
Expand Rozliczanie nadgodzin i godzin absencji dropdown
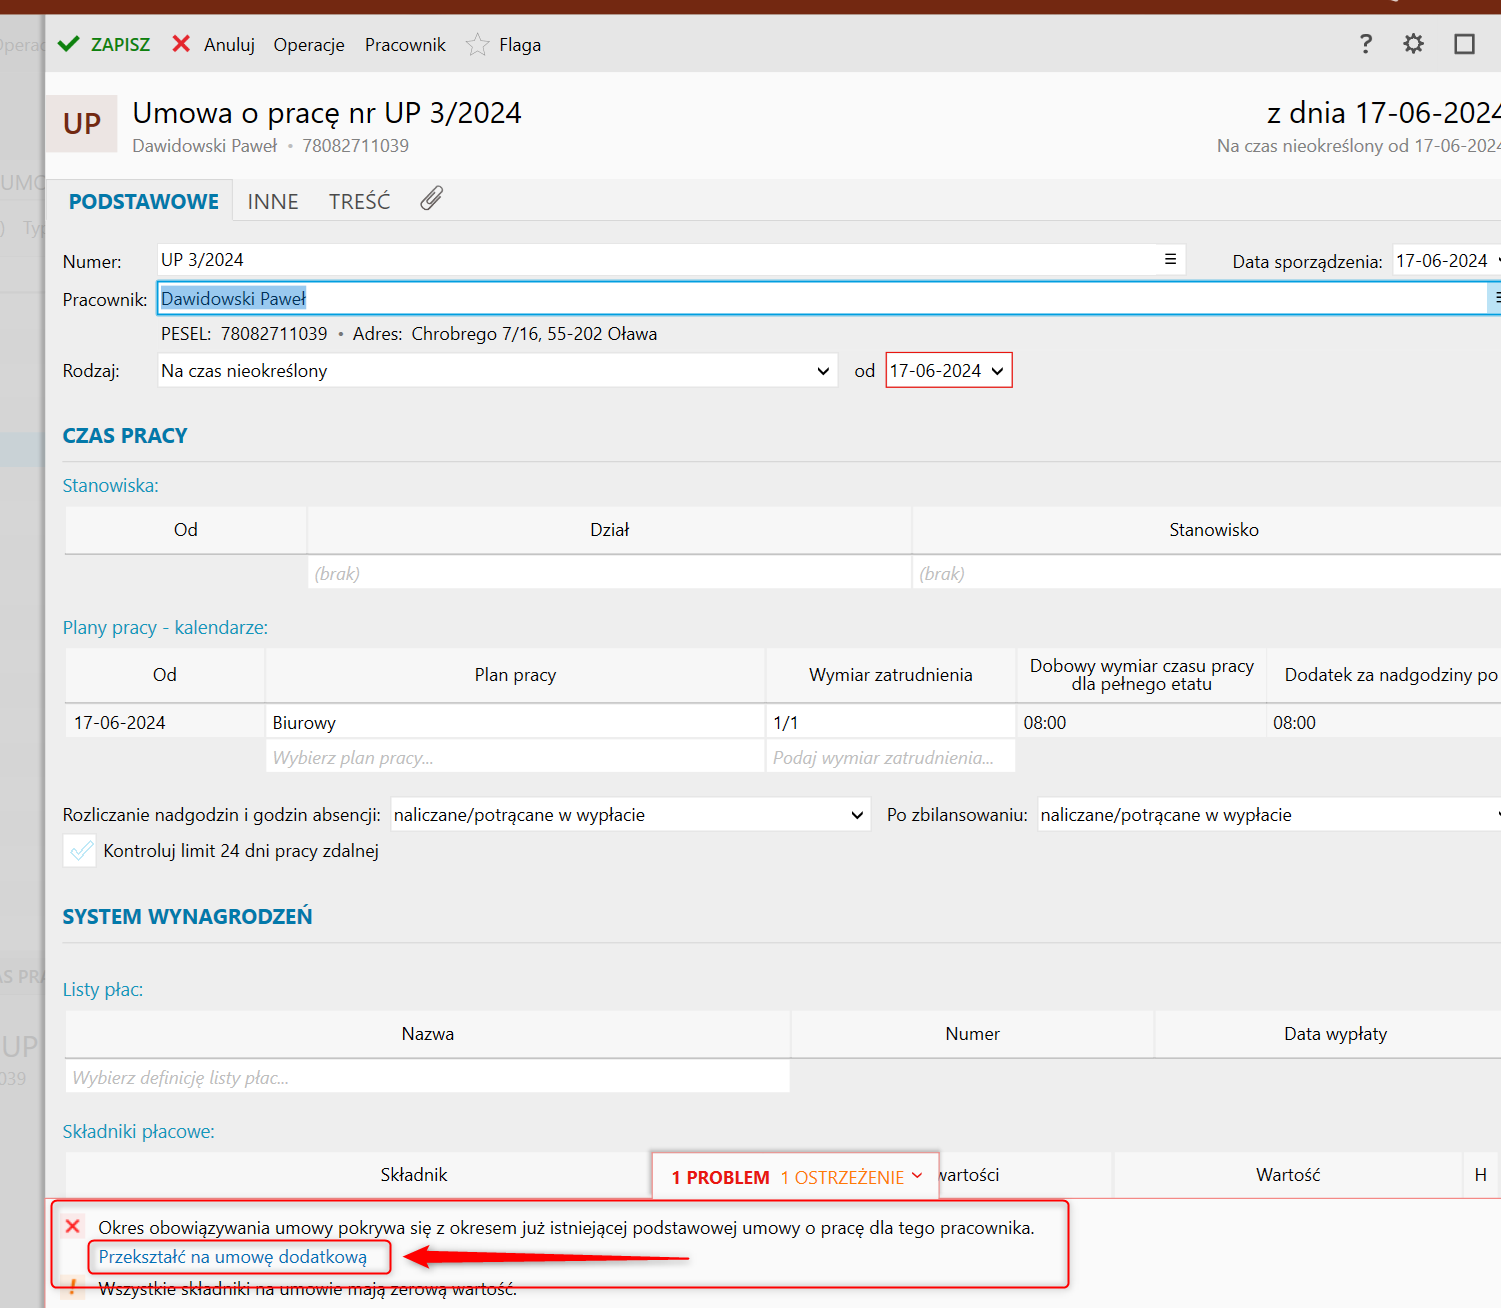(857, 815)
